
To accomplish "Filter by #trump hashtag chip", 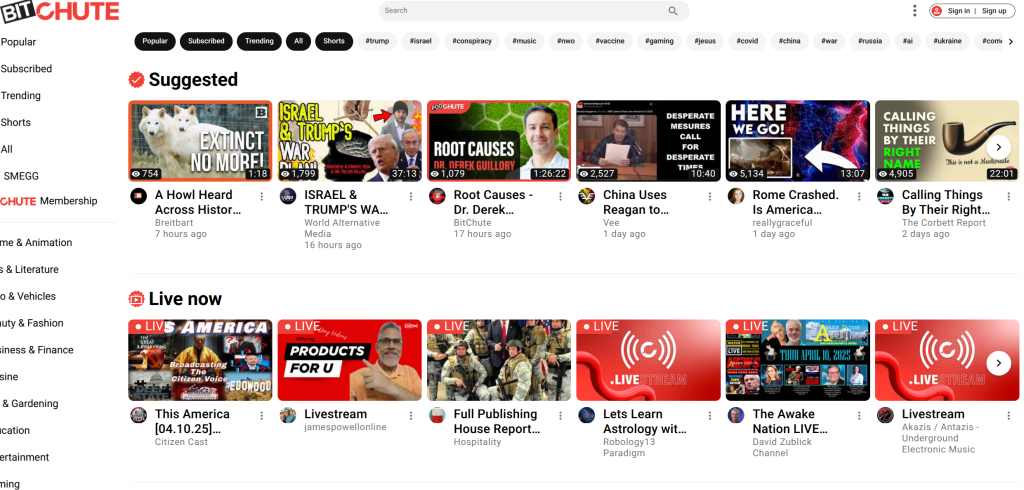I will (x=377, y=41).
